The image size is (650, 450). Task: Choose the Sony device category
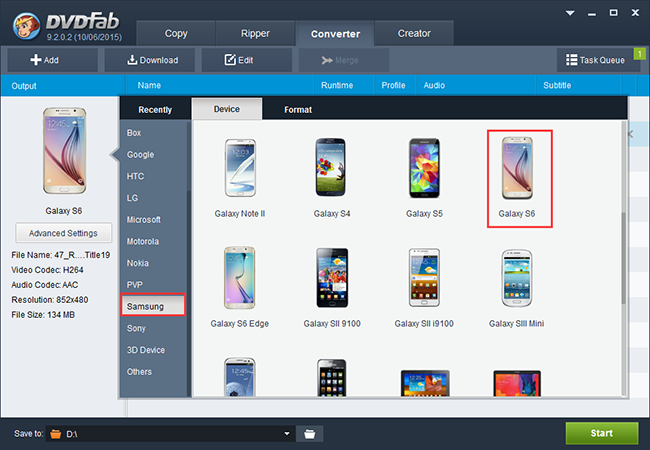tap(153, 328)
